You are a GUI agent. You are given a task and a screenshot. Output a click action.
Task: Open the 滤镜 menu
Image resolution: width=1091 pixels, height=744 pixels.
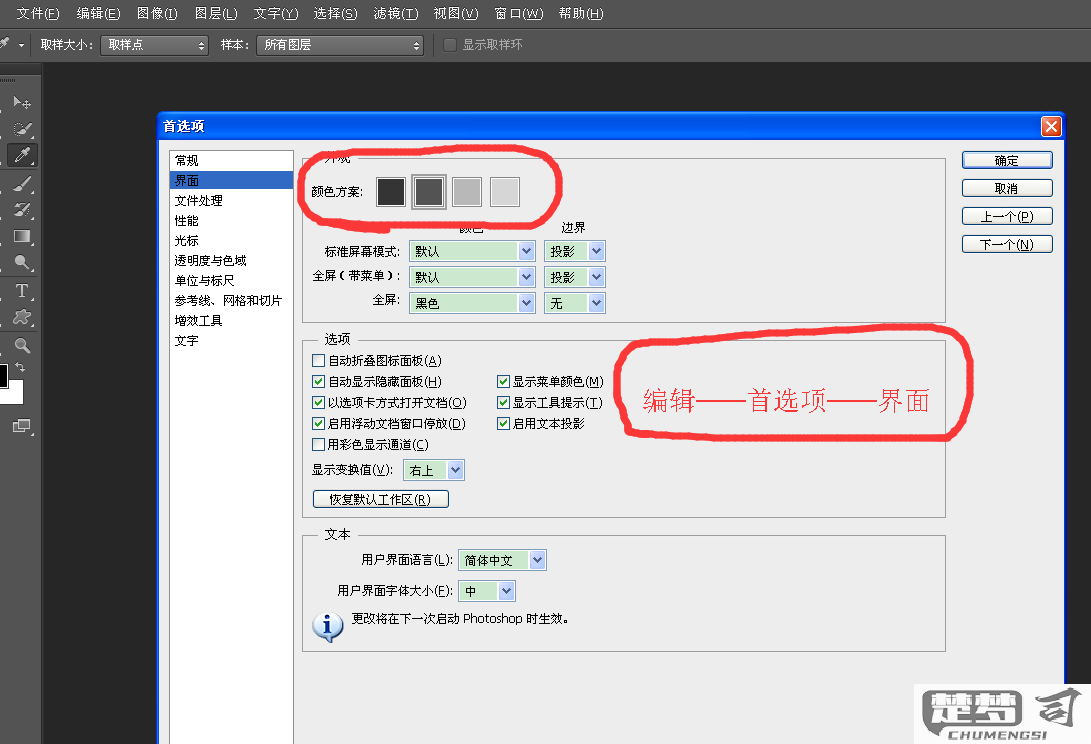pyautogui.click(x=396, y=13)
